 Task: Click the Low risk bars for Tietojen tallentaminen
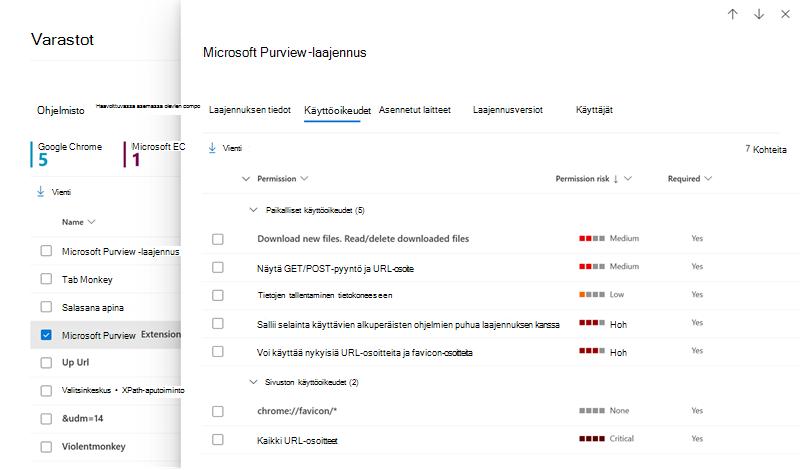coord(592,294)
